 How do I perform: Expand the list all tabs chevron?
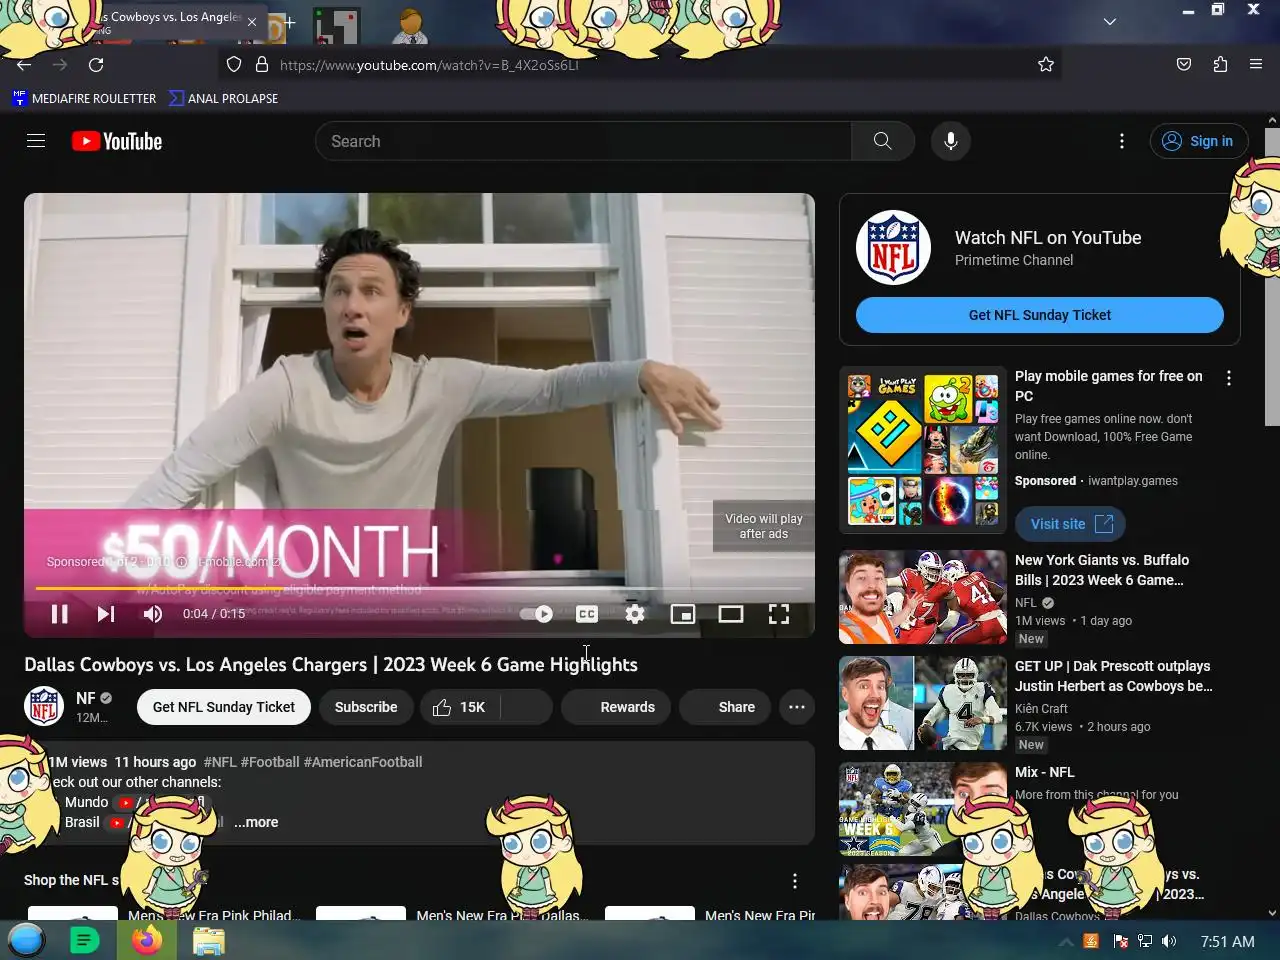point(1110,21)
